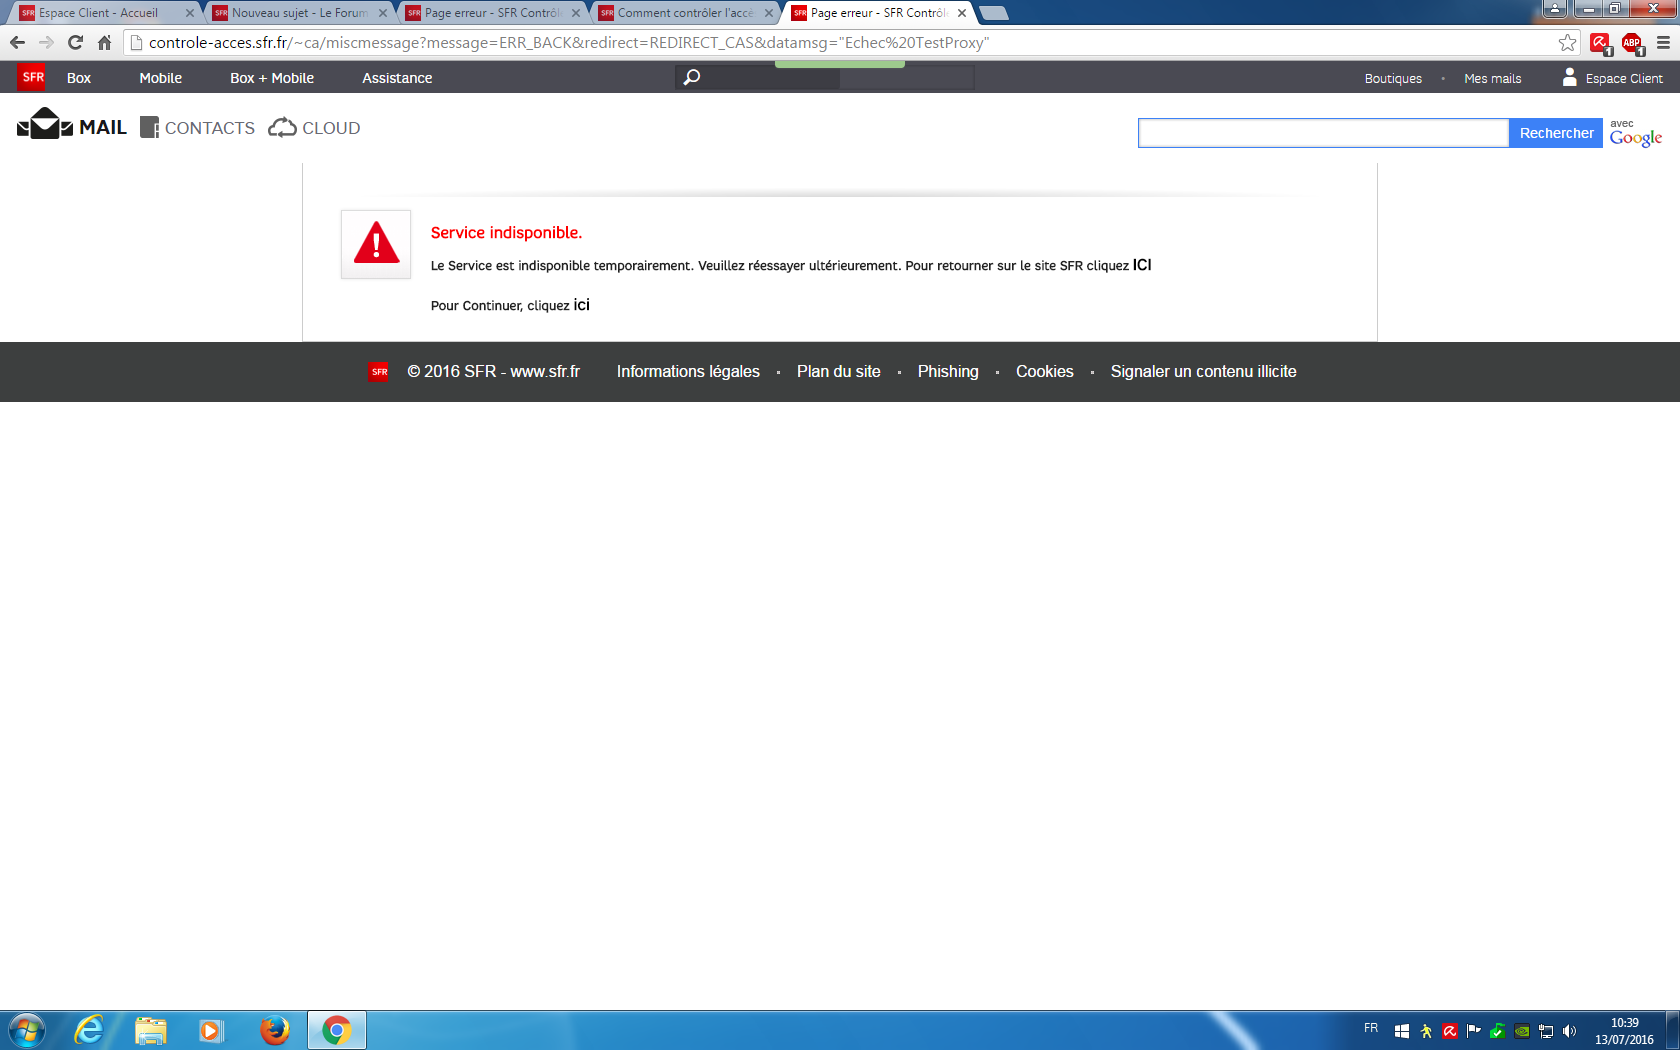Focus the Google search input field
Screen dimensions: 1680x1050
coord(1323,133)
